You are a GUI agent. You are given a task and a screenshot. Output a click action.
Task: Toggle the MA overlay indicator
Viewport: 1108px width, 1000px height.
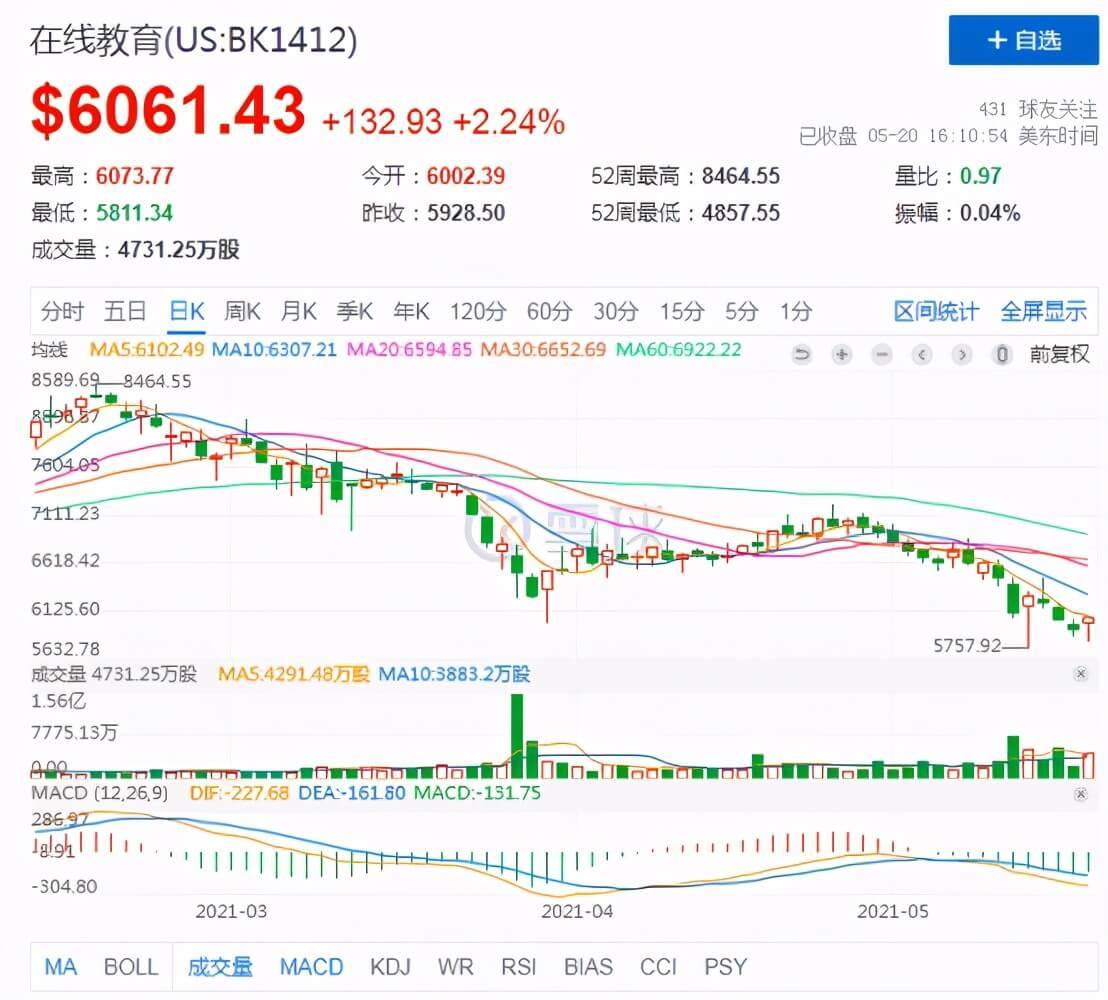tap(60, 966)
